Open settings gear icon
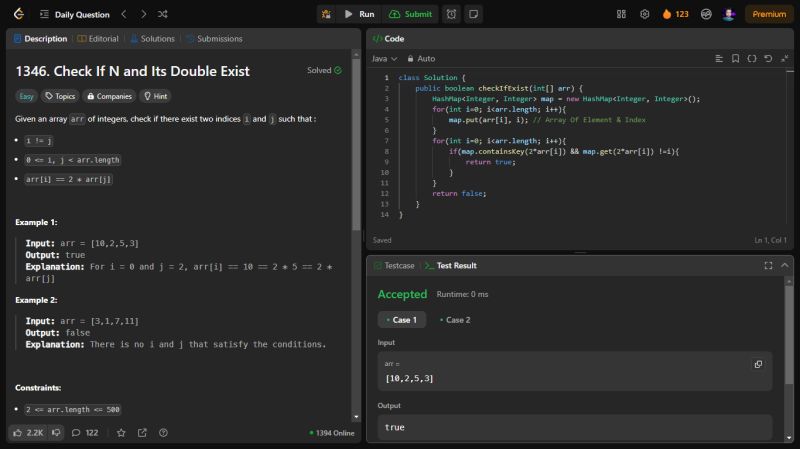 pyautogui.click(x=644, y=14)
